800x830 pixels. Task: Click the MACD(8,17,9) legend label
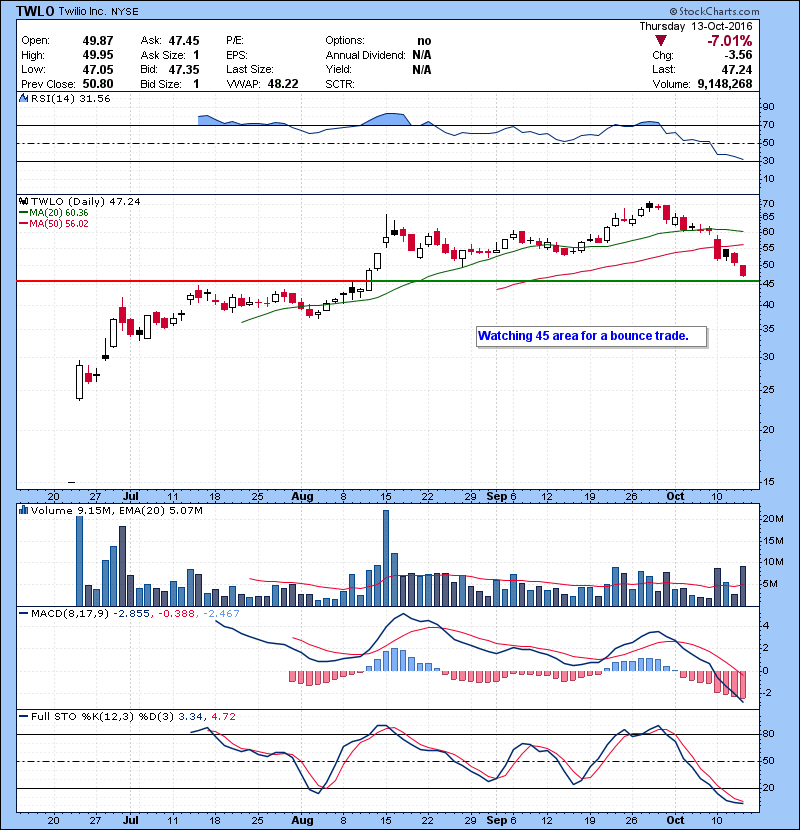(69, 614)
